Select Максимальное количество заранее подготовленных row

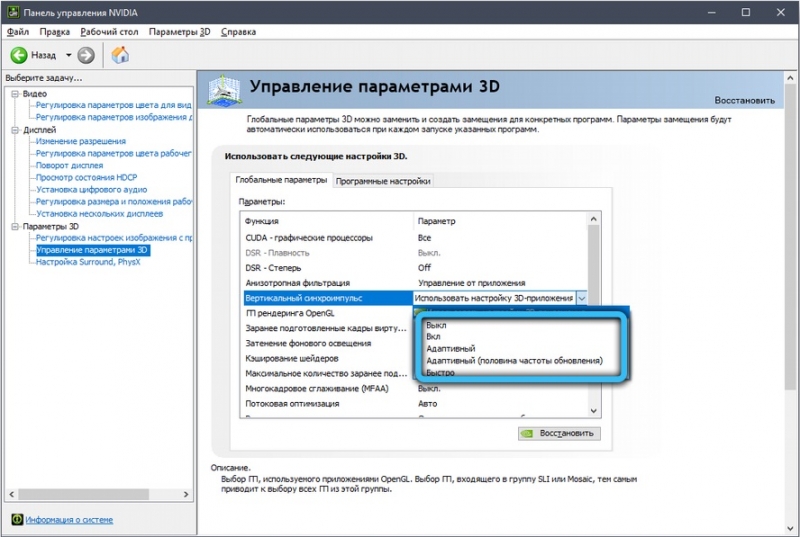pyautogui.click(x=327, y=373)
